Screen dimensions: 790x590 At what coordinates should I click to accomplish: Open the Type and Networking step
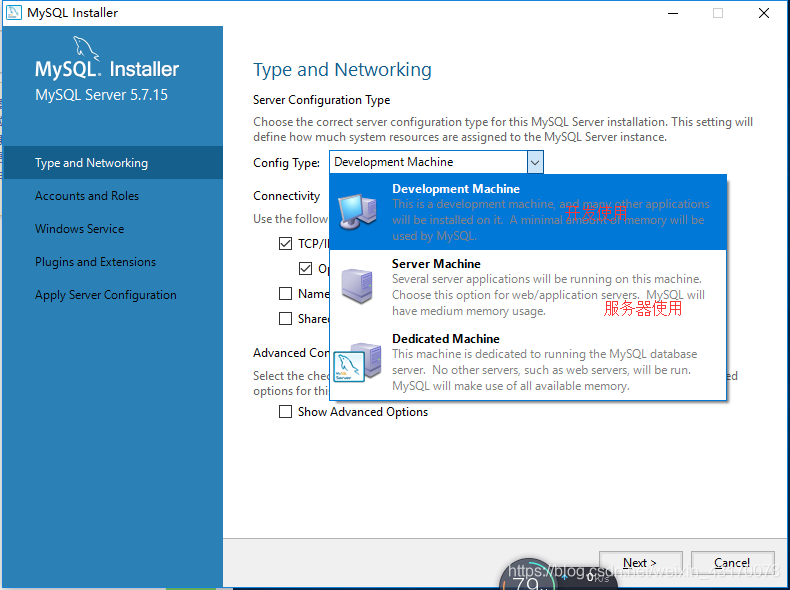(112, 163)
